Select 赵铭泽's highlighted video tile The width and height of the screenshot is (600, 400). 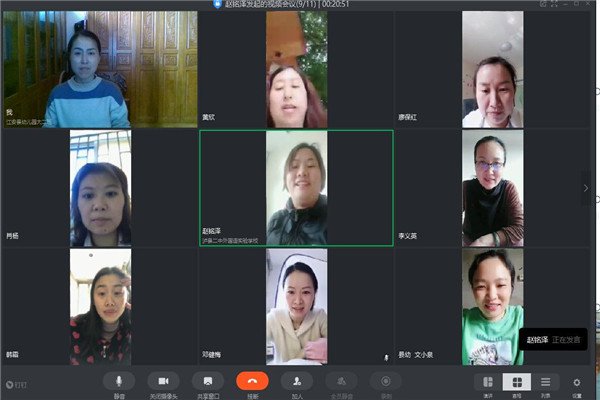(297, 188)
